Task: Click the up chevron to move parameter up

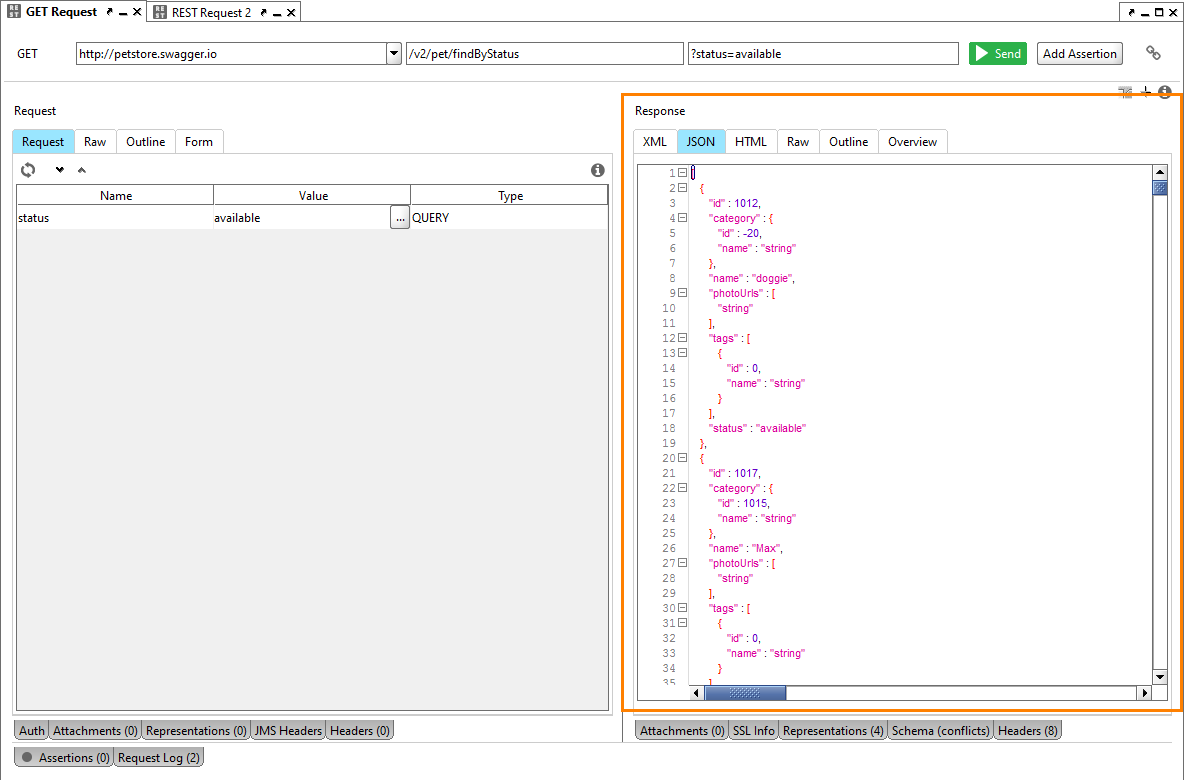Action: 82,169
